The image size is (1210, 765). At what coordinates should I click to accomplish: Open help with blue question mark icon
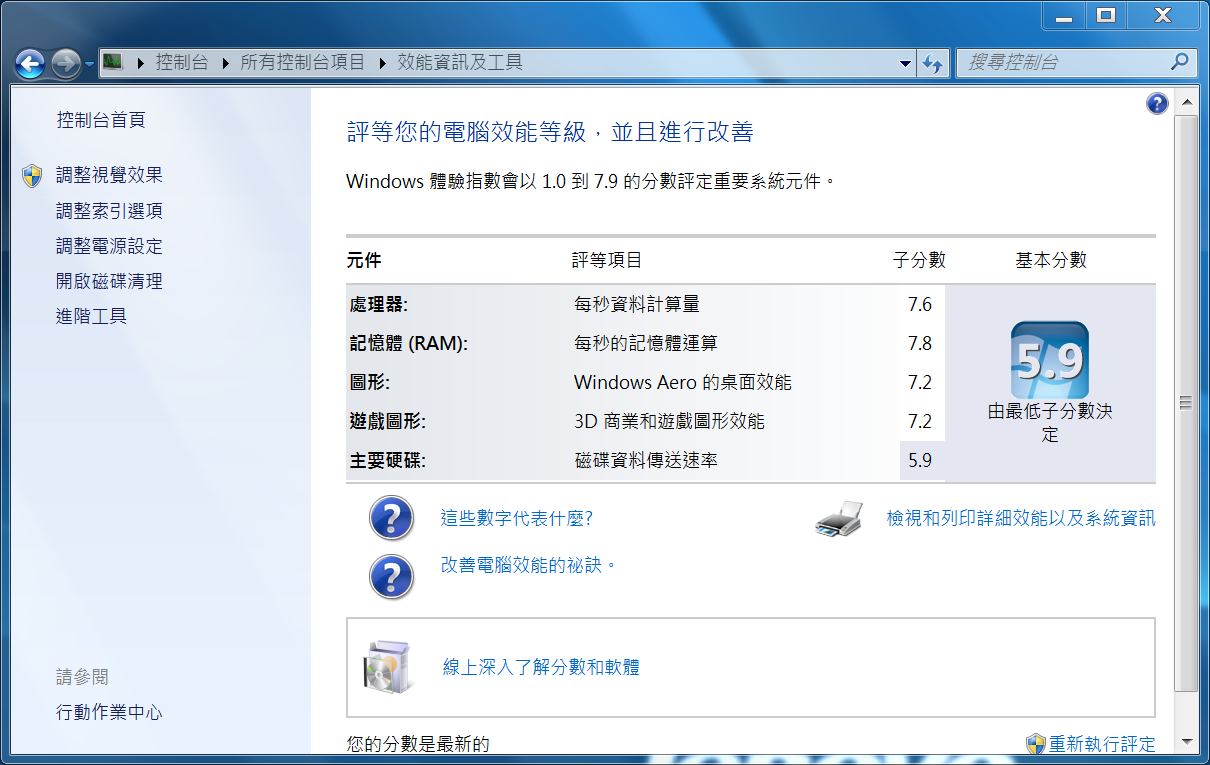click(1157, 103)
